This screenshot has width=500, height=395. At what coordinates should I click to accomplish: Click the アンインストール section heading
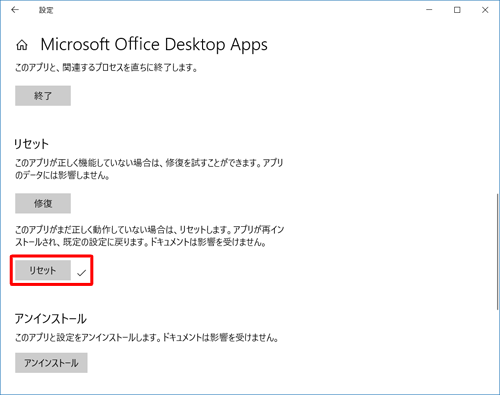51,319
